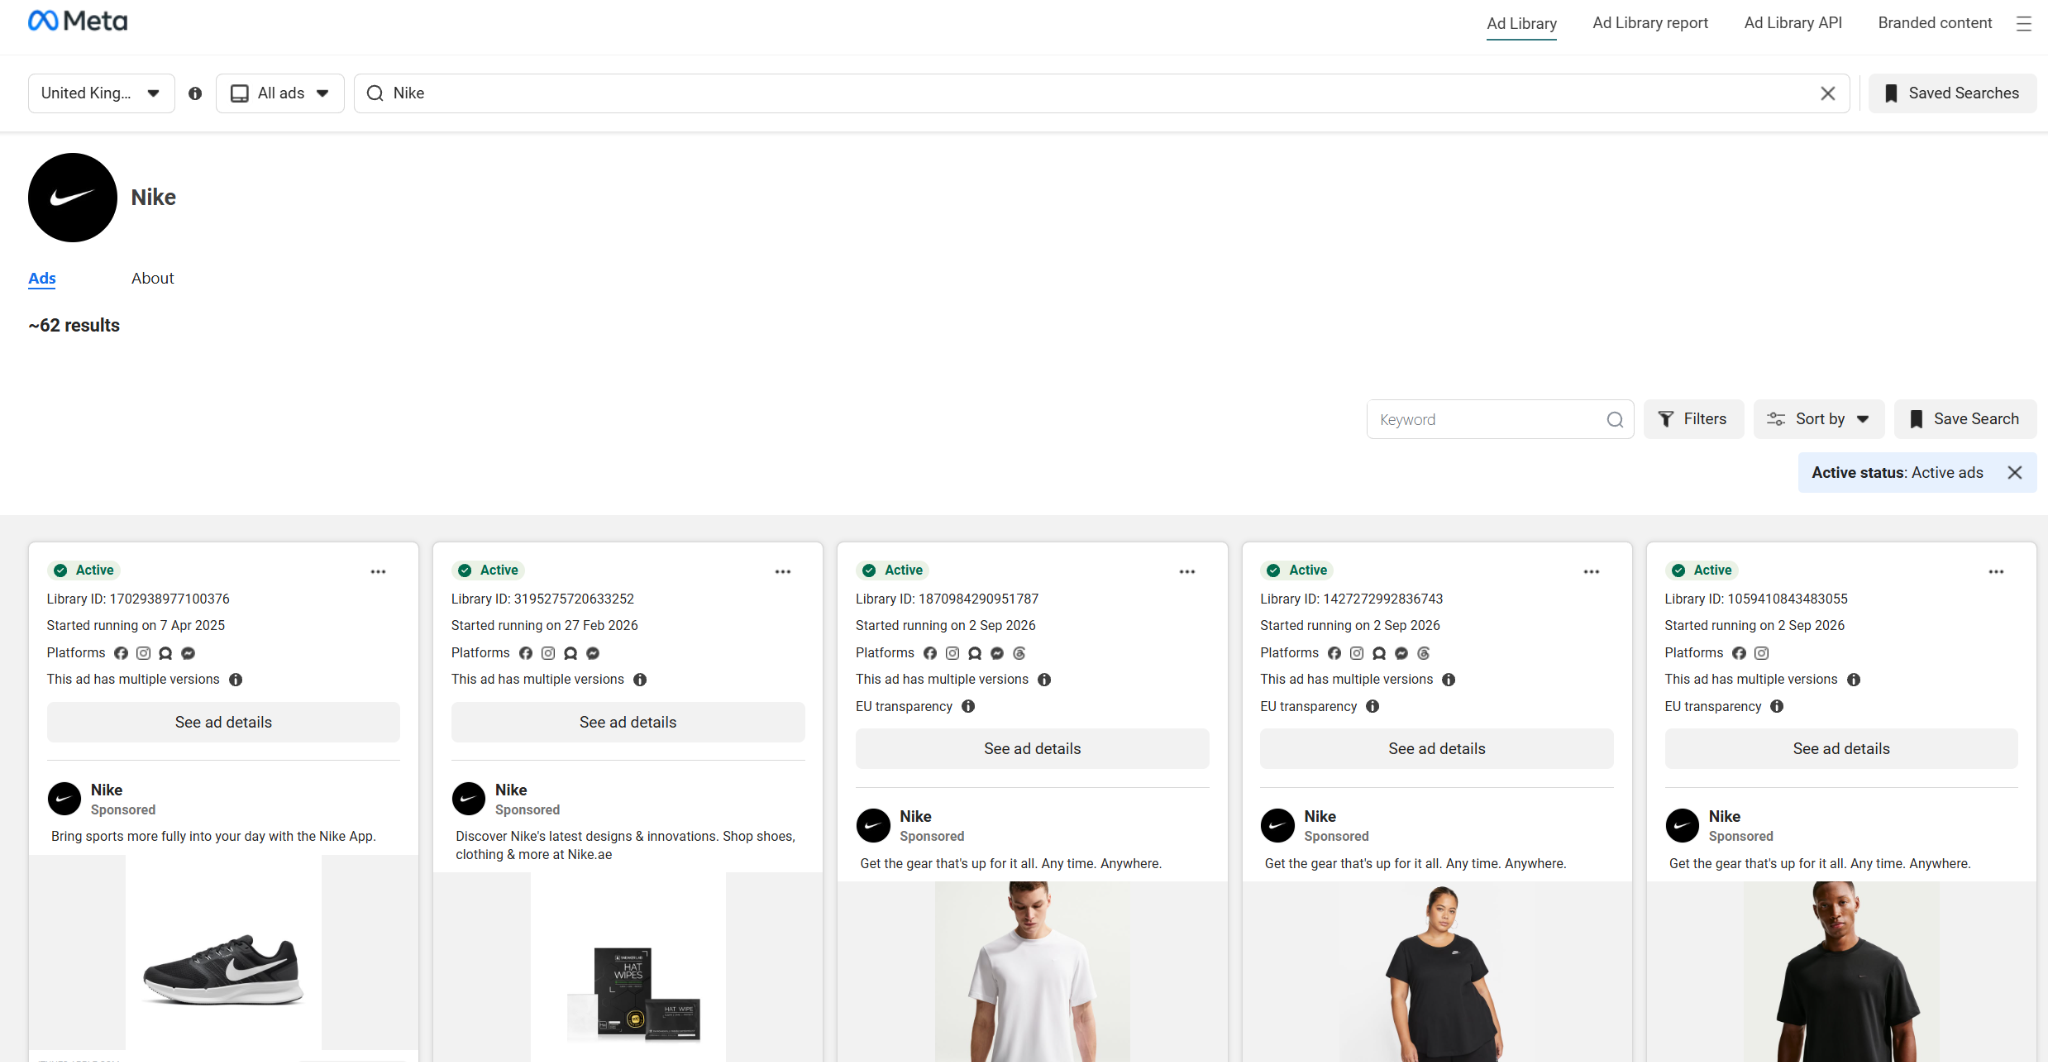Click Messenger platform icon on ad 1702938977100376
Screen dimensions: 2048x1062
pos(188,653)
